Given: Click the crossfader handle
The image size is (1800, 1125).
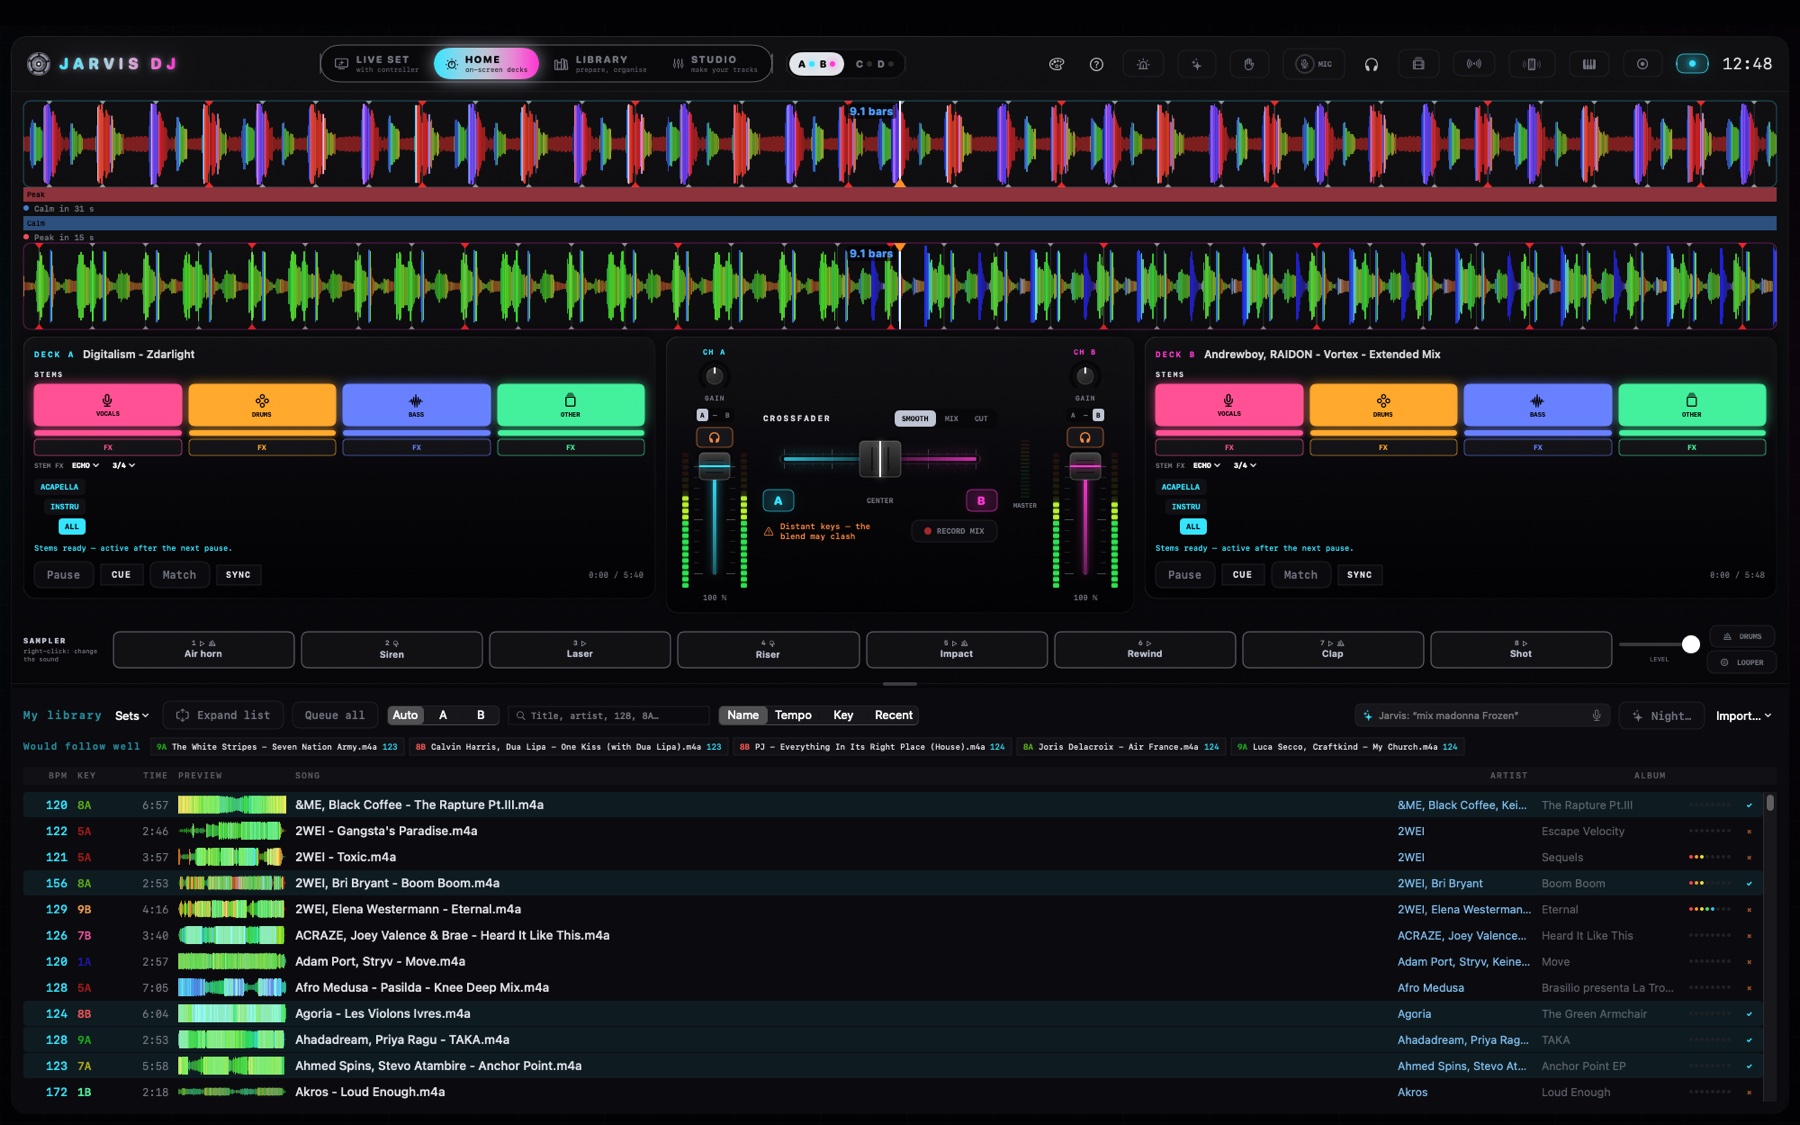Looking at the screenshot, I should click(x=880, y=459).
